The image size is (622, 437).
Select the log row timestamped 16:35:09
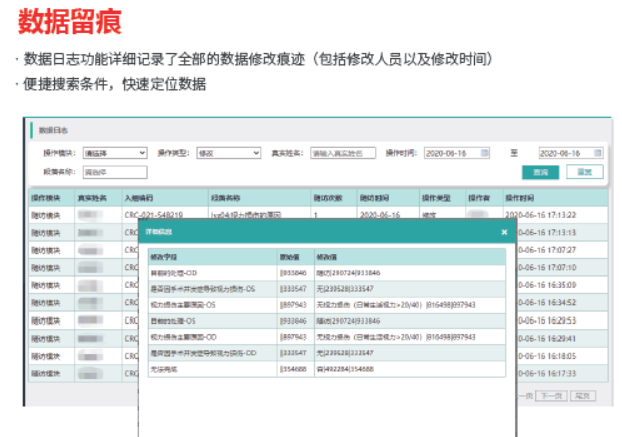pyautogui.click(x=318, y=285)
